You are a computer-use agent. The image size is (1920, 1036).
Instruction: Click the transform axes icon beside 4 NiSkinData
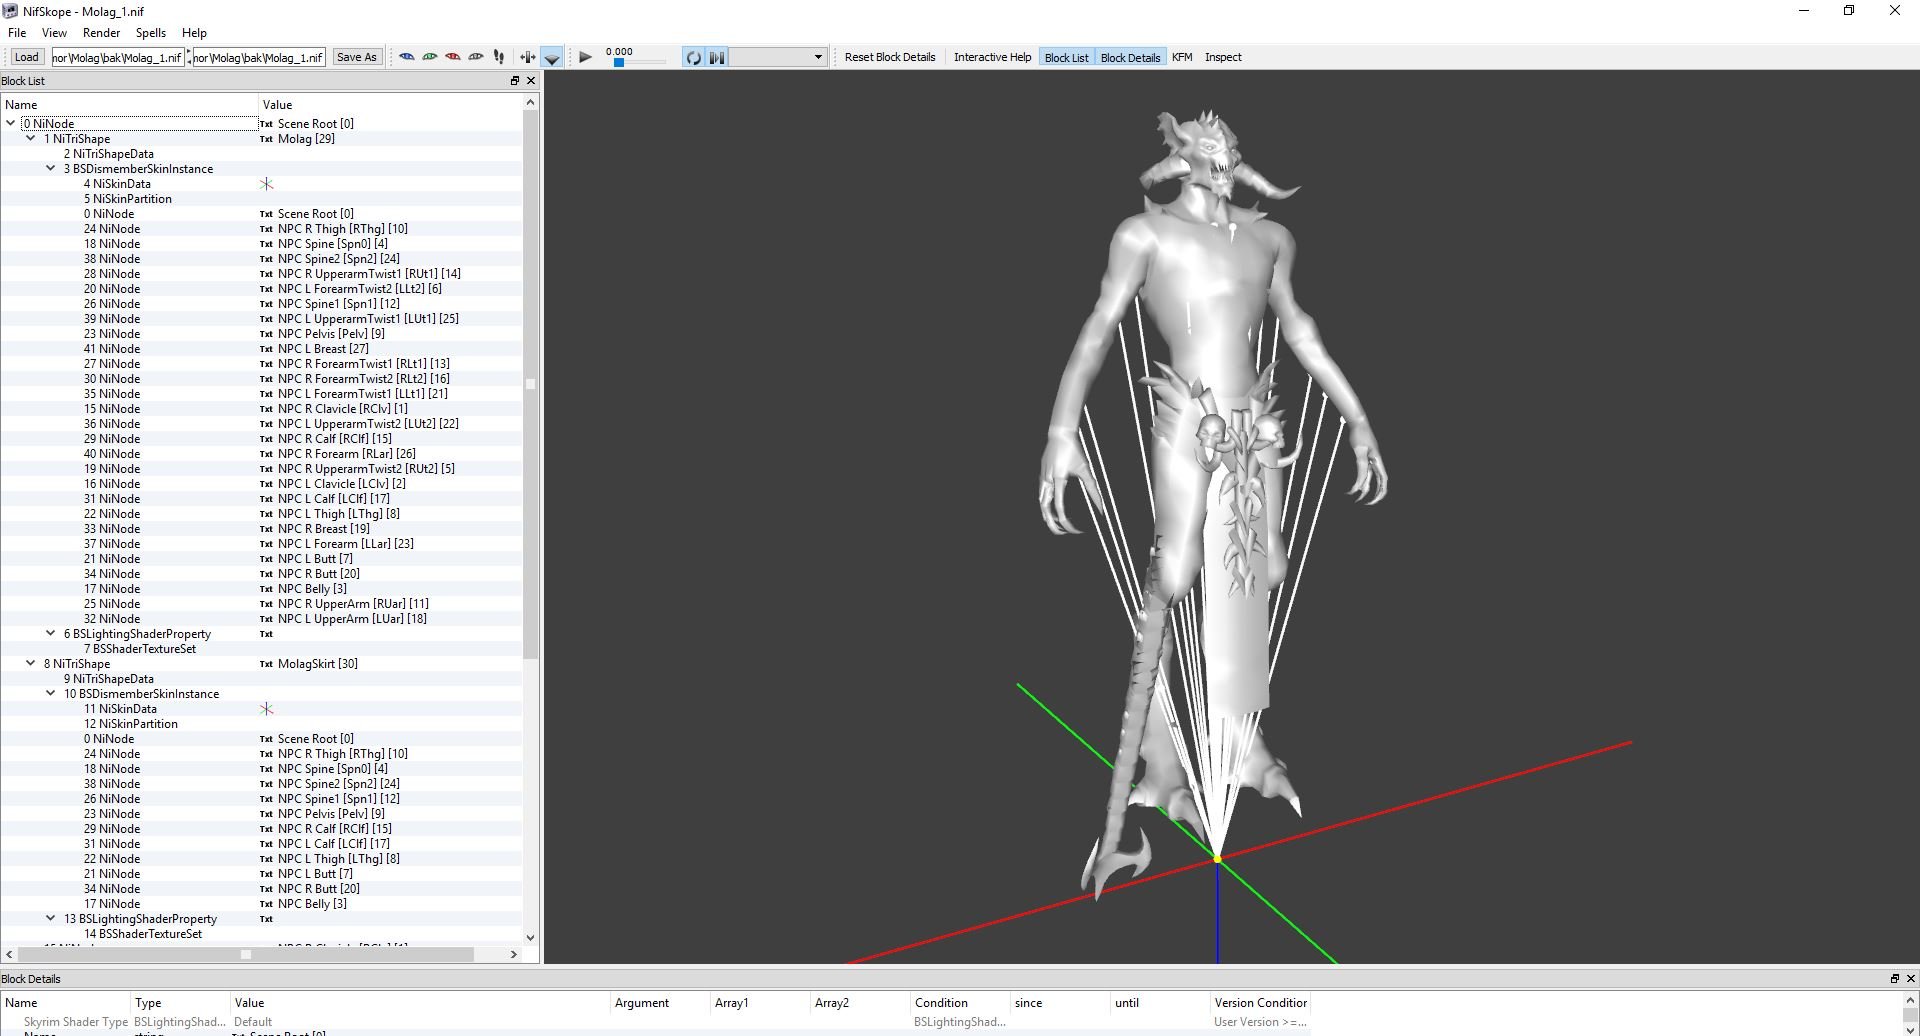(267, 184)
